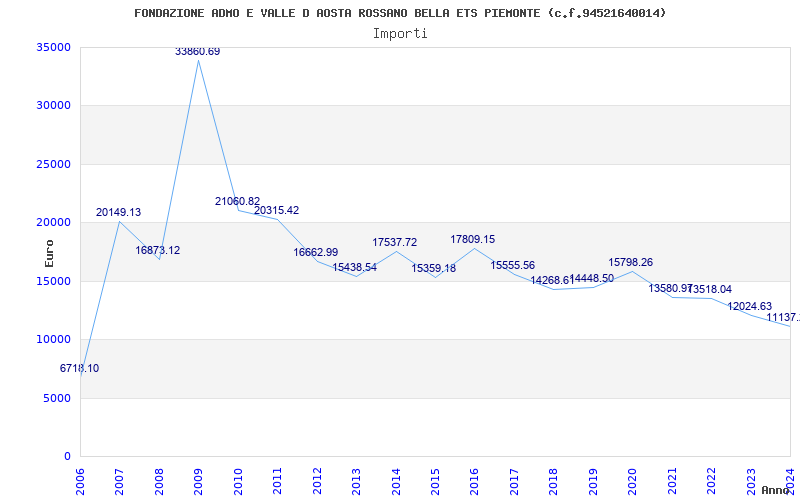Select the 20149.13 data label

click(x=118, y=212)
